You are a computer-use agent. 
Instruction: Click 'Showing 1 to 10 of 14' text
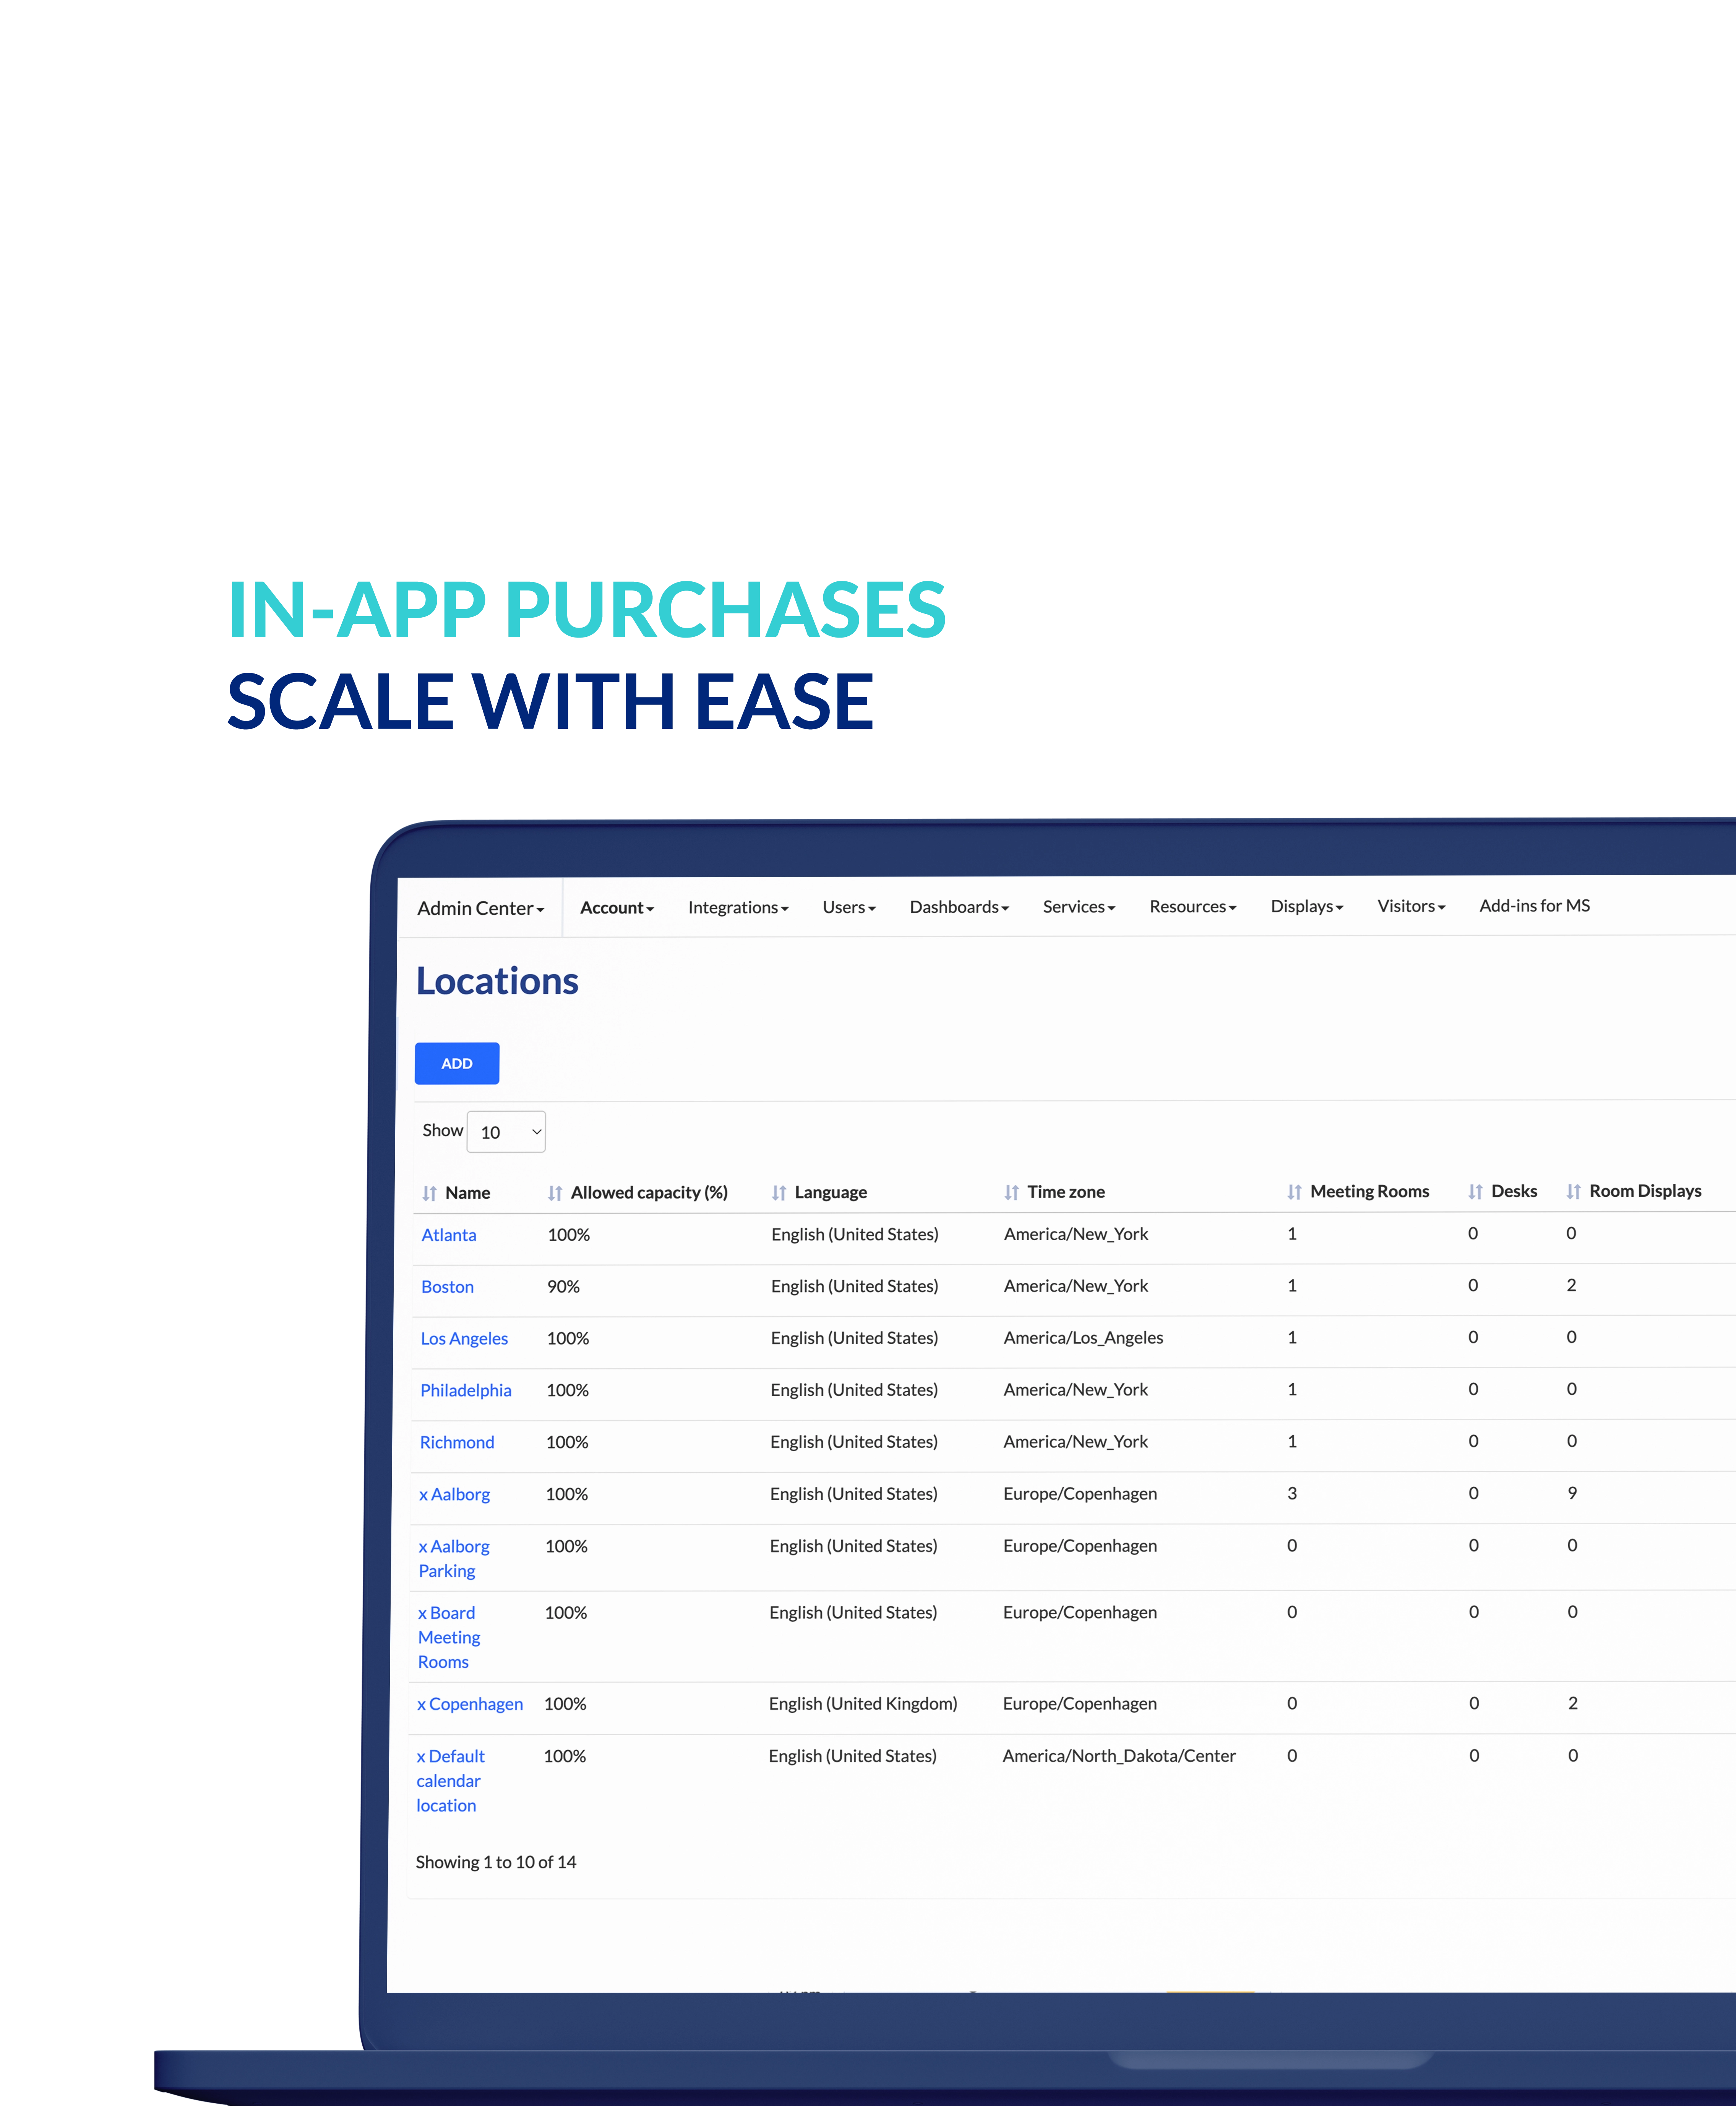496,1862
